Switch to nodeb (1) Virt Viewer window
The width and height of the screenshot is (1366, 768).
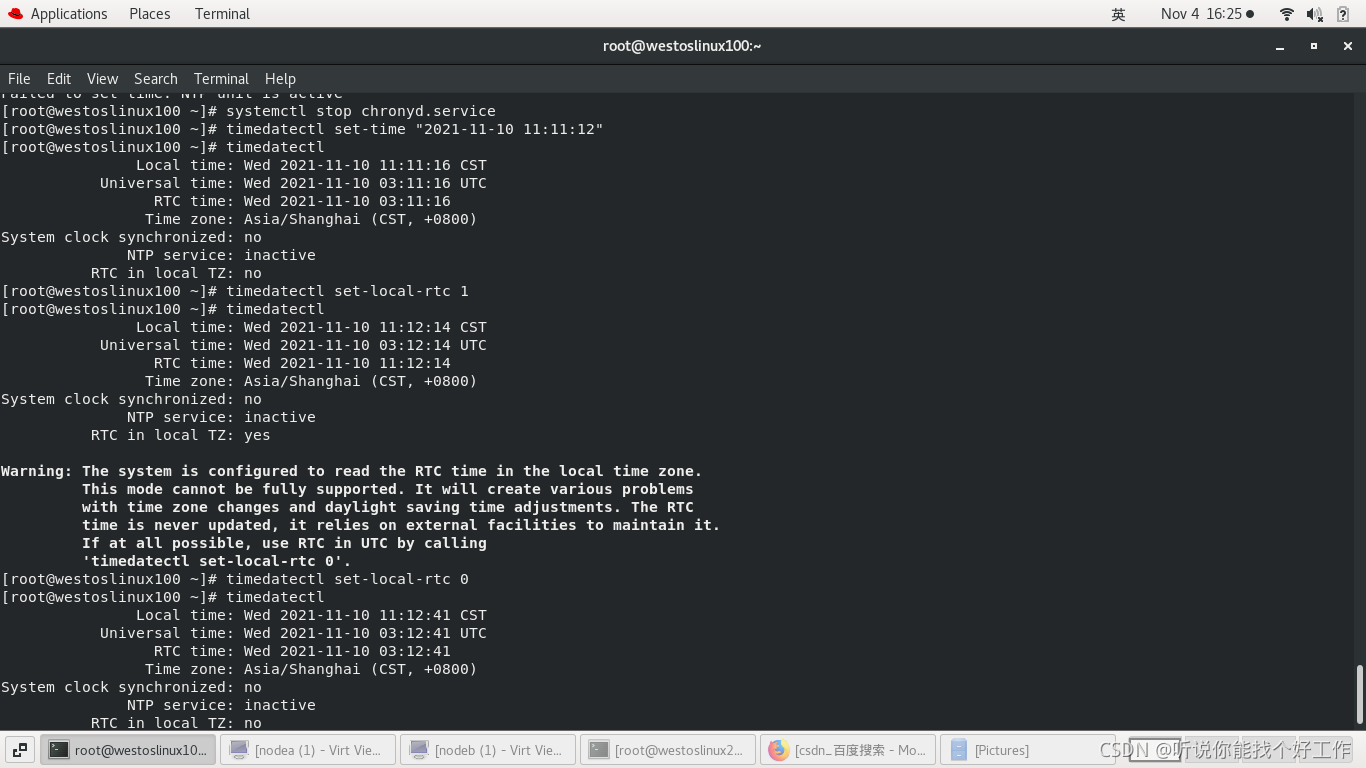tap(488, 750)
